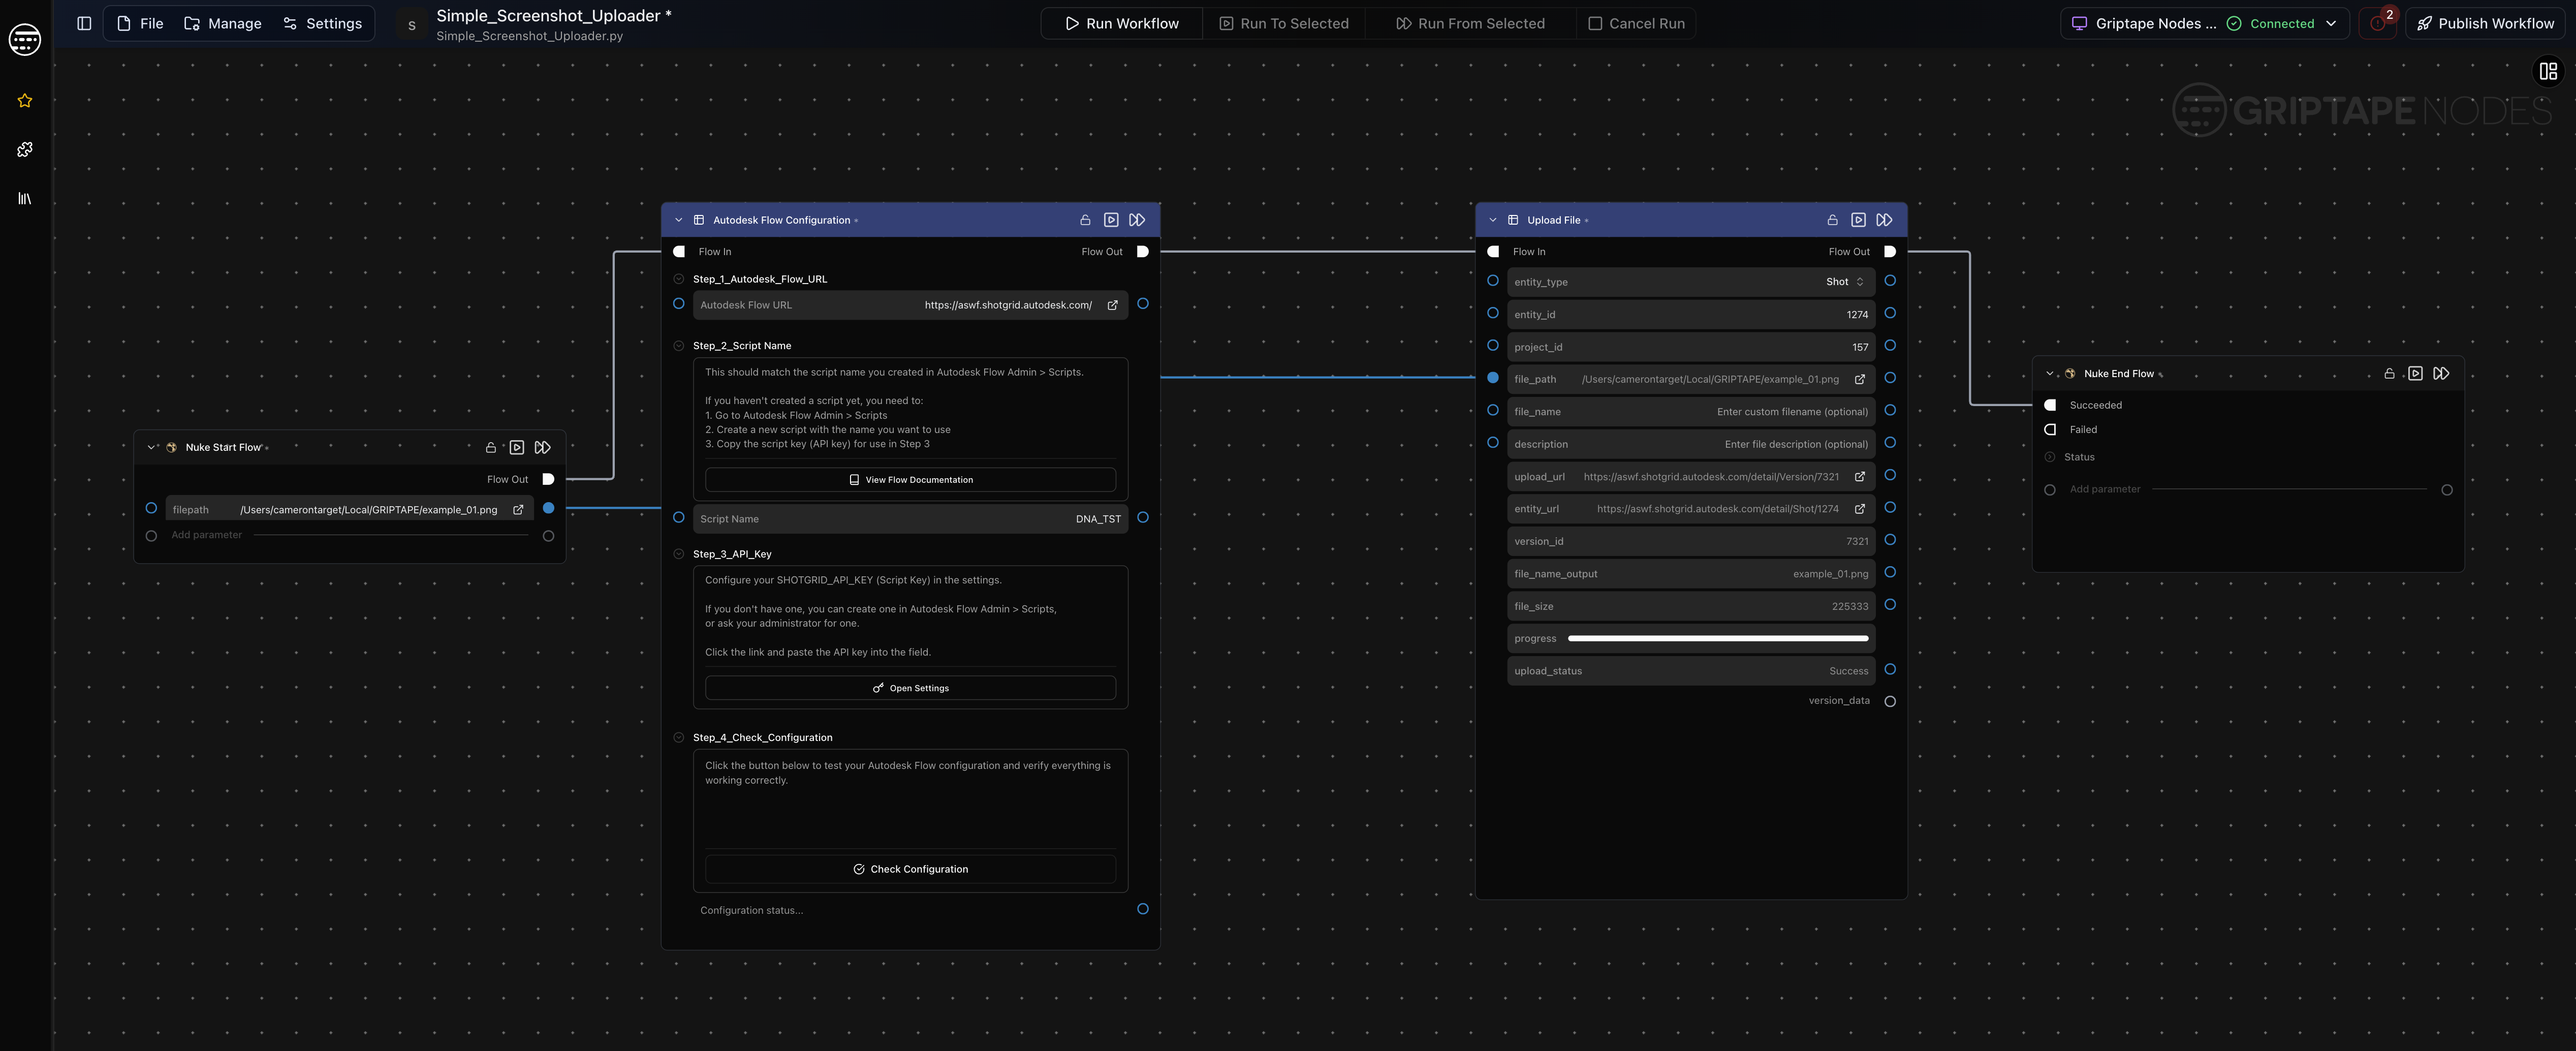This screenshot has height=1051, width=2576.
Task: Click the entity_id field showing 1274
Action: pyautogui.click(x=1691, y=314)
